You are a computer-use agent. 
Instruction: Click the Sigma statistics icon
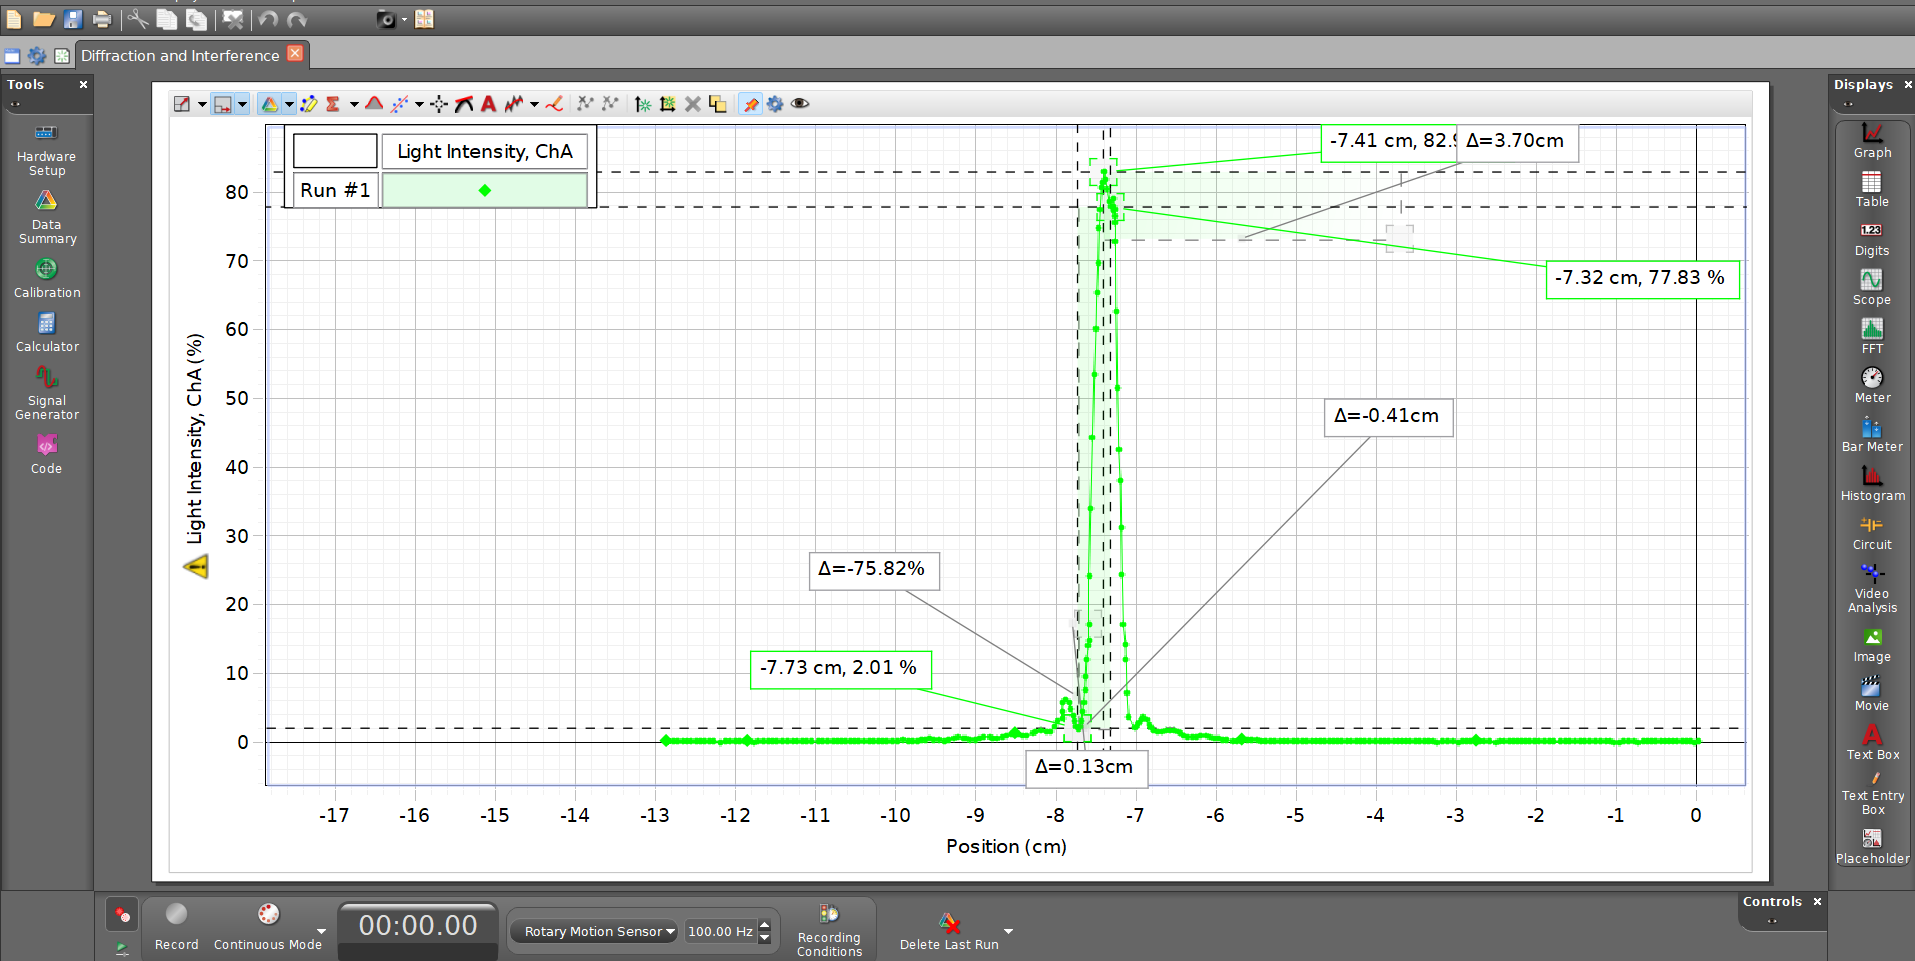(333, 104)
